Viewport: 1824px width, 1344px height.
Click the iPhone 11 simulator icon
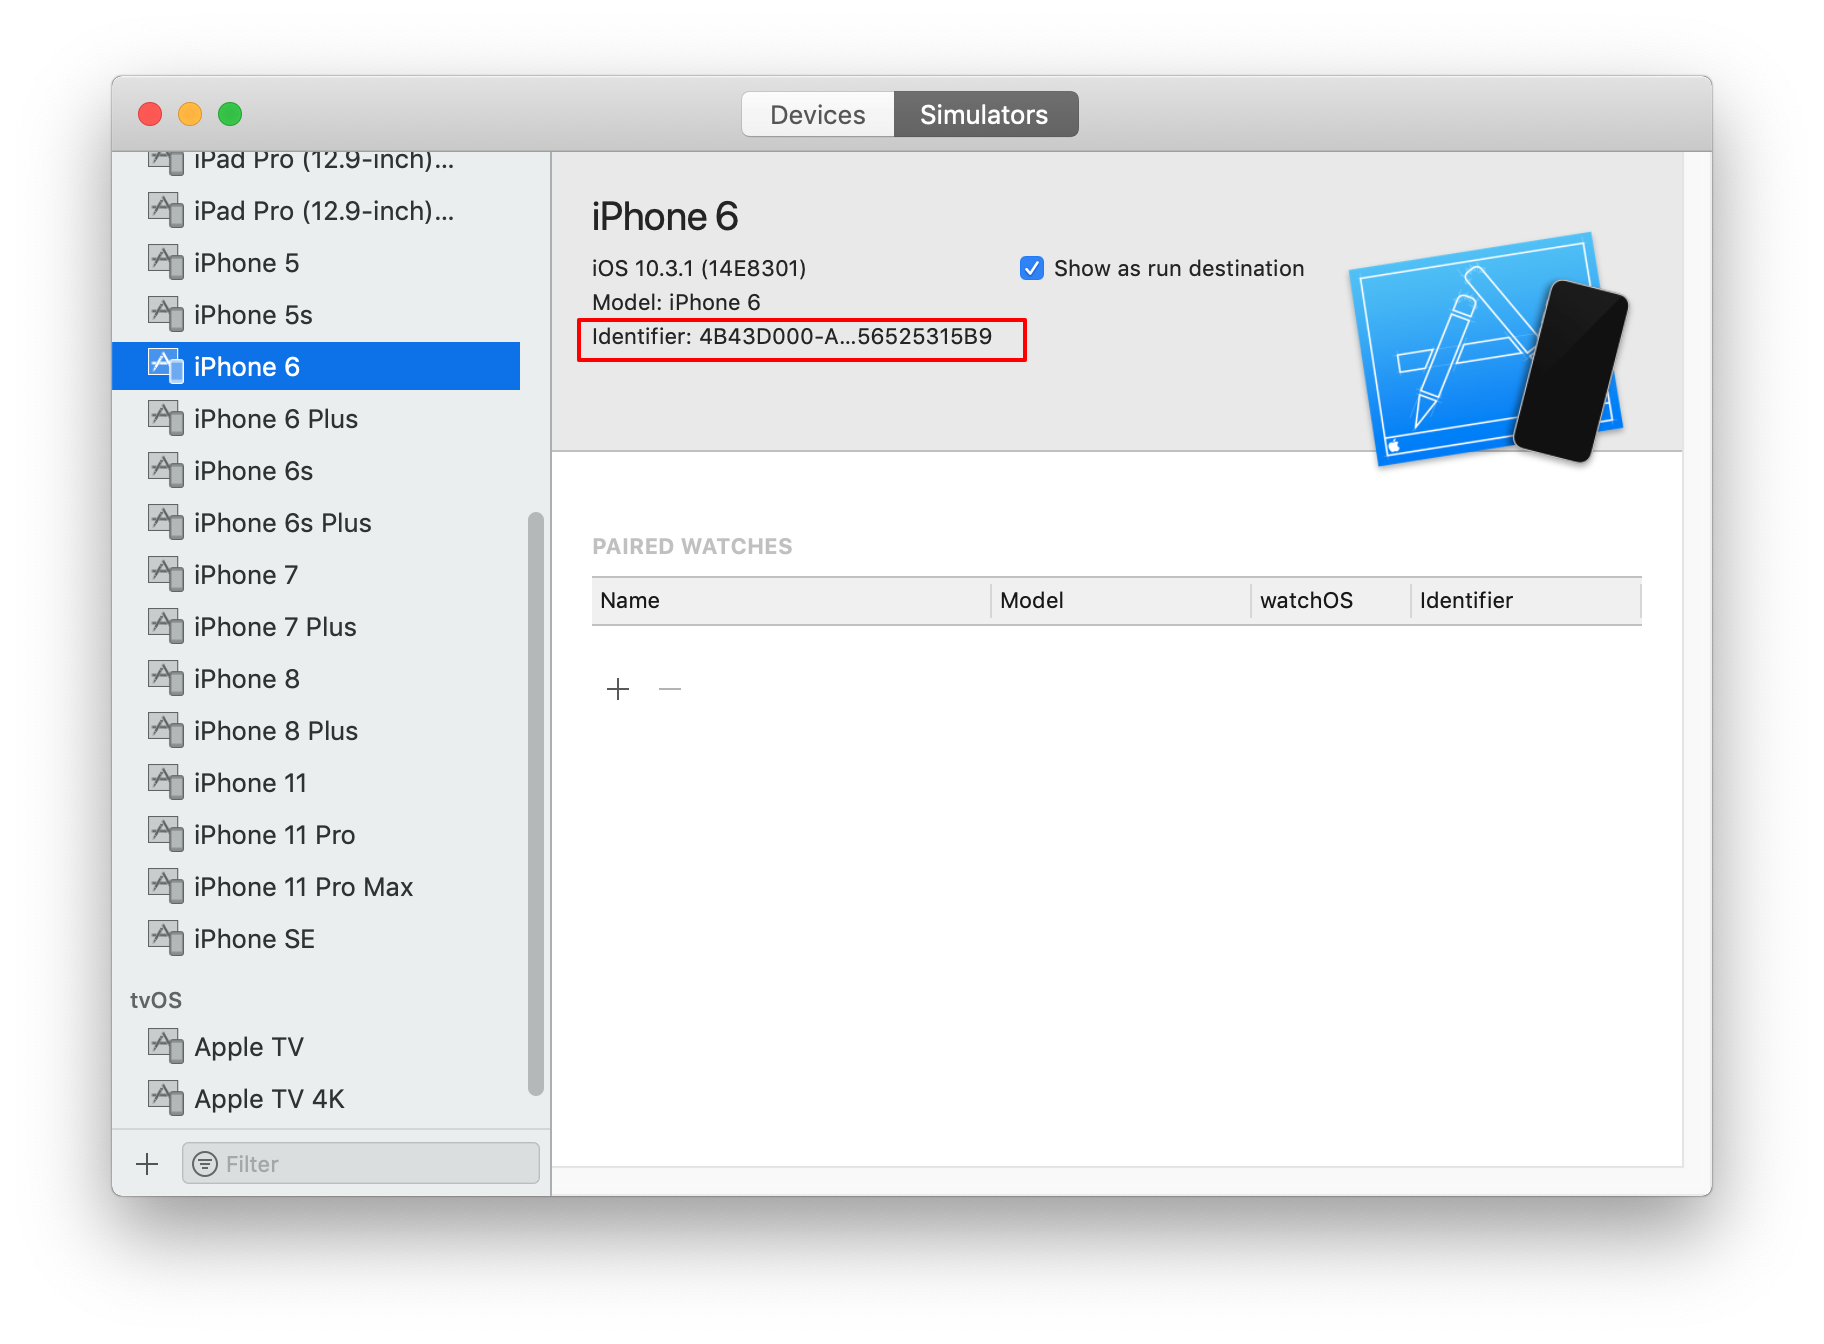[x=166, y=782]
